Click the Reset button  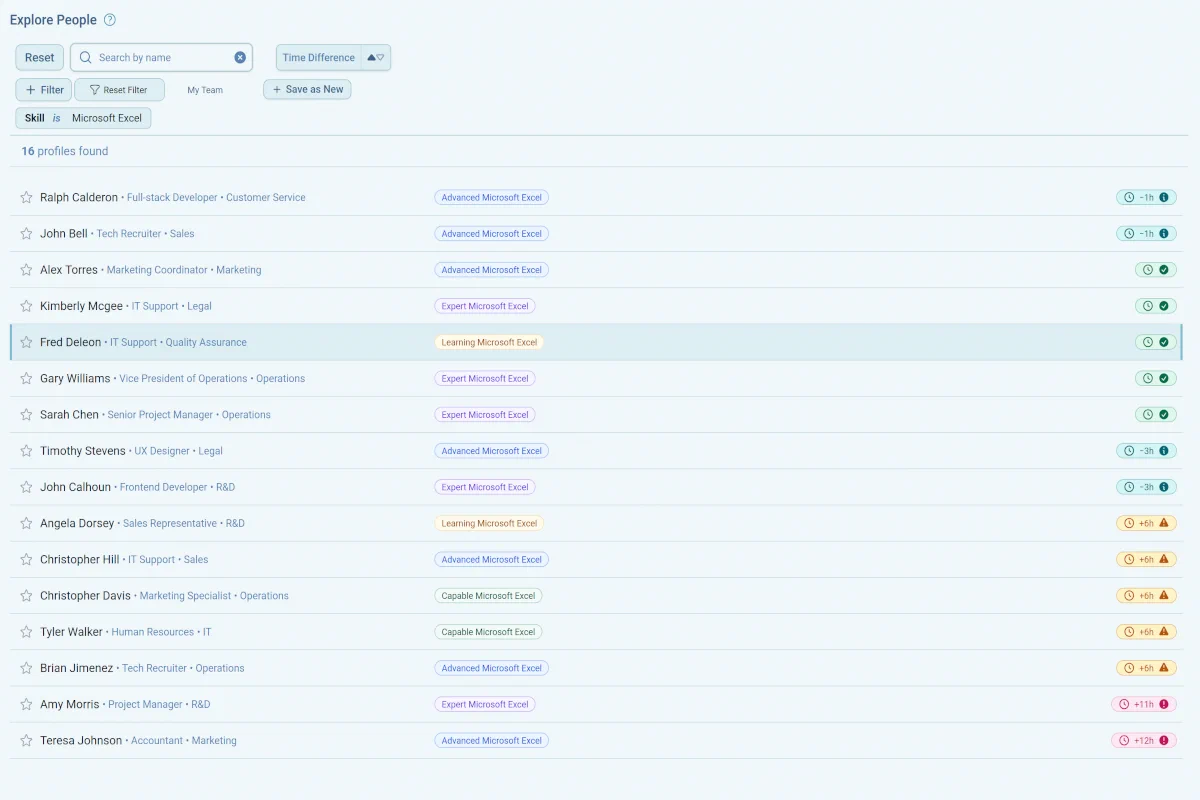pos(40,58)
